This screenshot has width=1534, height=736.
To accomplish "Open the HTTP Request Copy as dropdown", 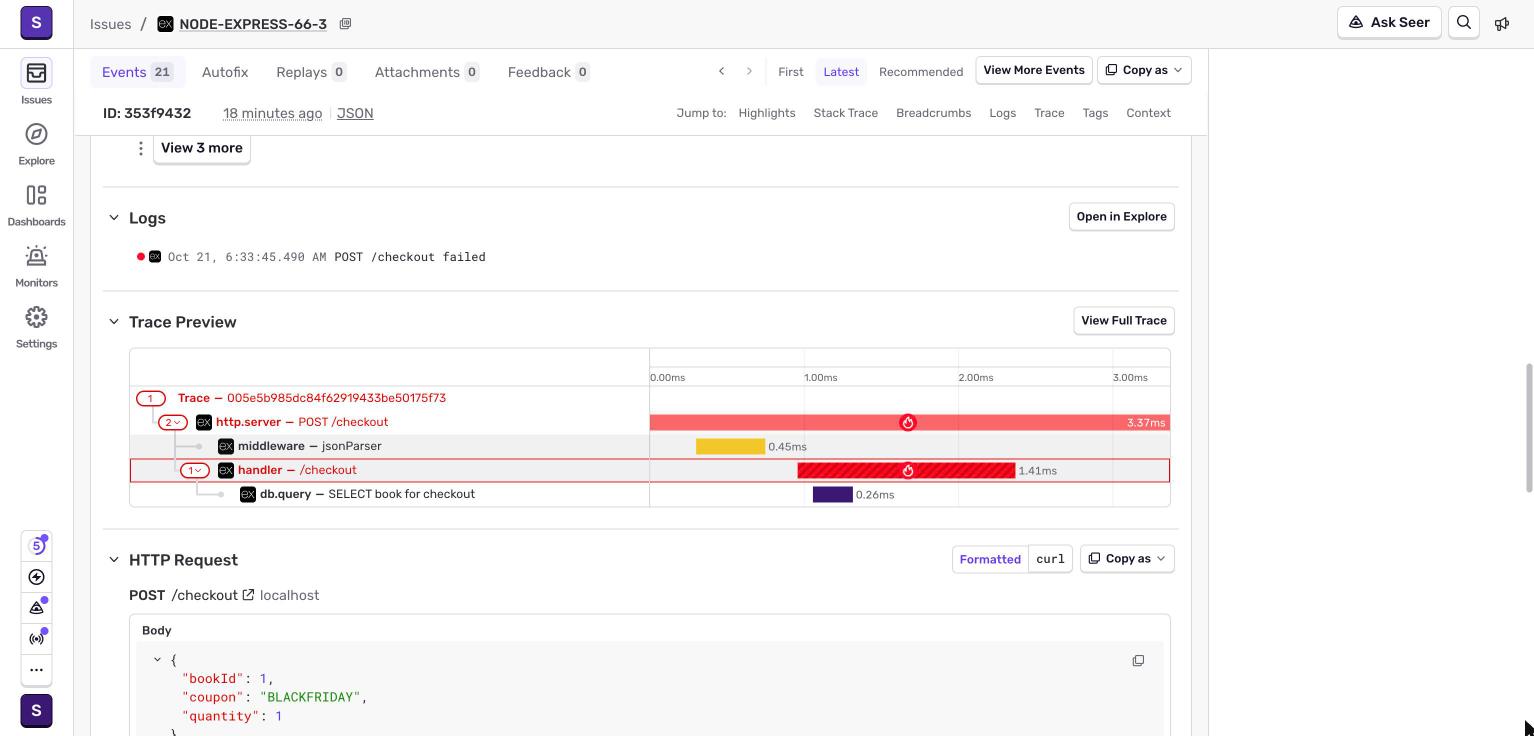I will pyautogui.click(x=1127, y=559).
